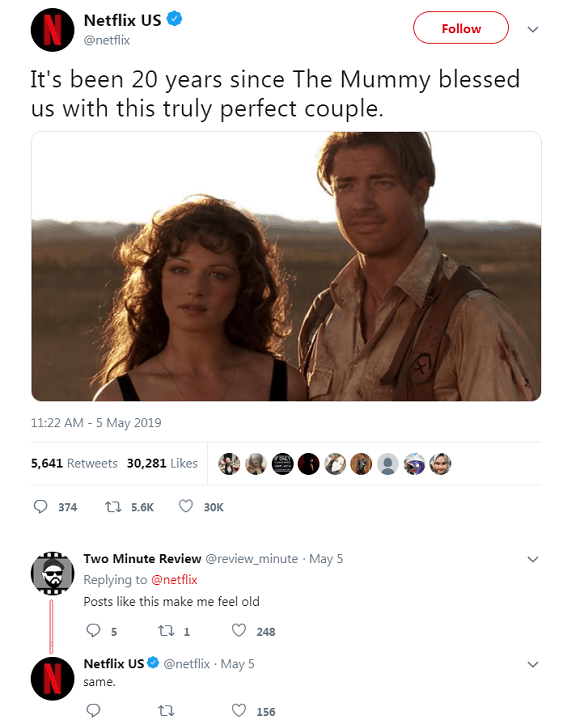This screenshot has width=567, height=720.
Task: Retweet Two Minute Review's reply
Action: (x=166, y=631)
